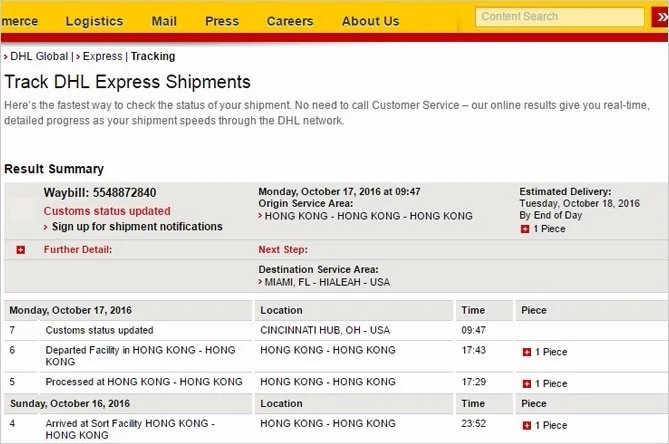Image resolution: width=669 pixels, height=444 pixels.
Task: Click the red search submit arrow button
Action: coord(660,17)
